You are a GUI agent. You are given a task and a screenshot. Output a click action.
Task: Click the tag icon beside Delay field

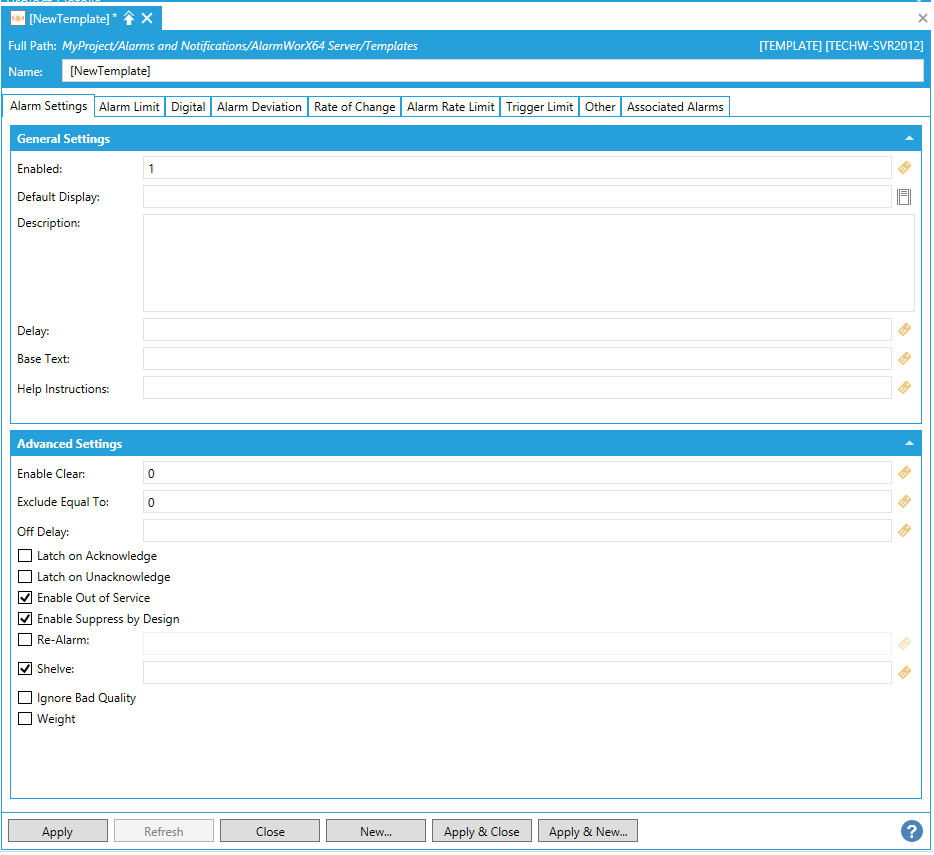coord(904,329)
